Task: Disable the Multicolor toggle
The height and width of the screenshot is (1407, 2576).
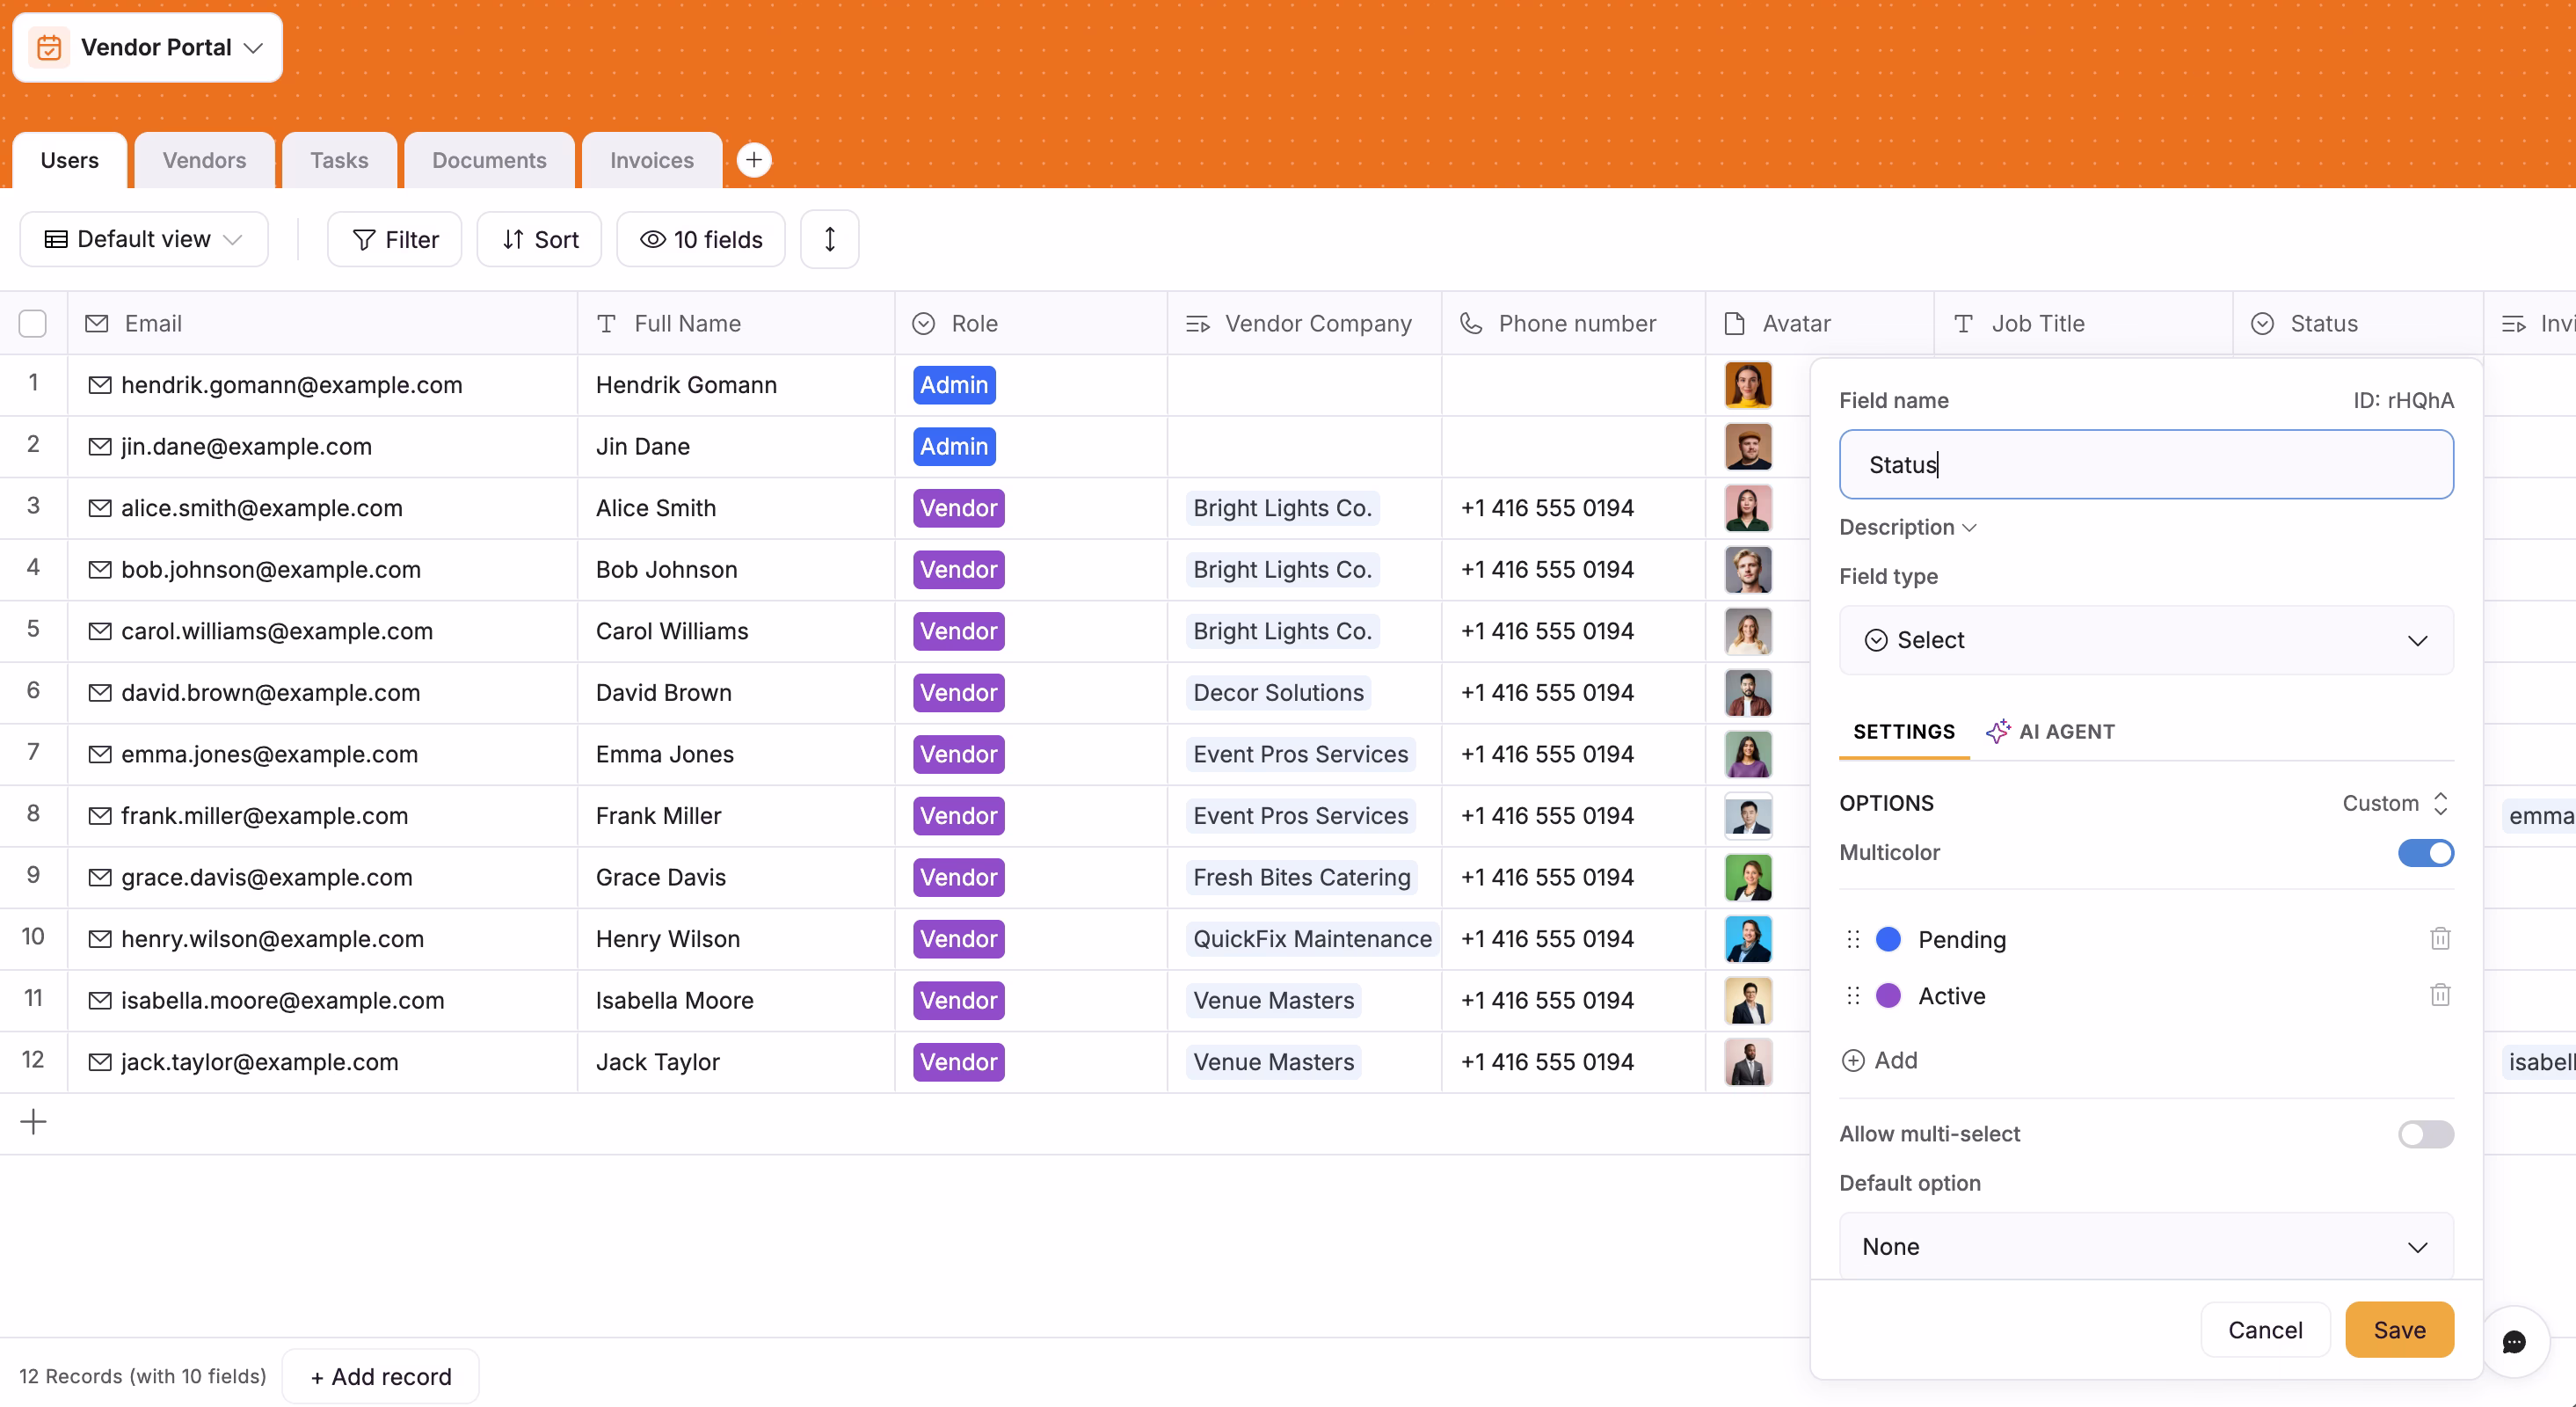Action: [x=2425, y=853]
